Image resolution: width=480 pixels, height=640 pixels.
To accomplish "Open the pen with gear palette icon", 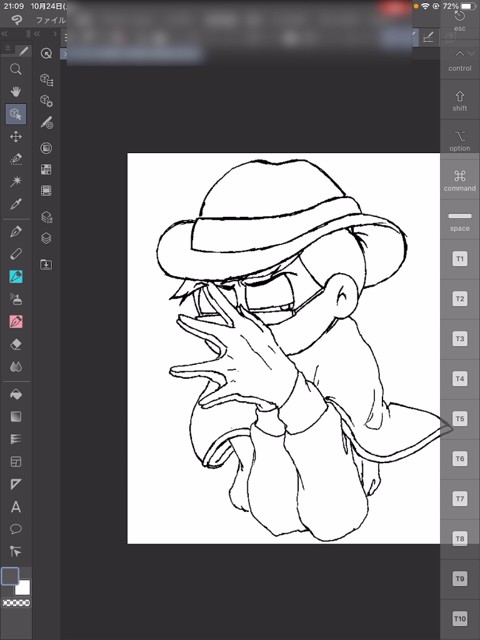I will (x=47, y=123).
